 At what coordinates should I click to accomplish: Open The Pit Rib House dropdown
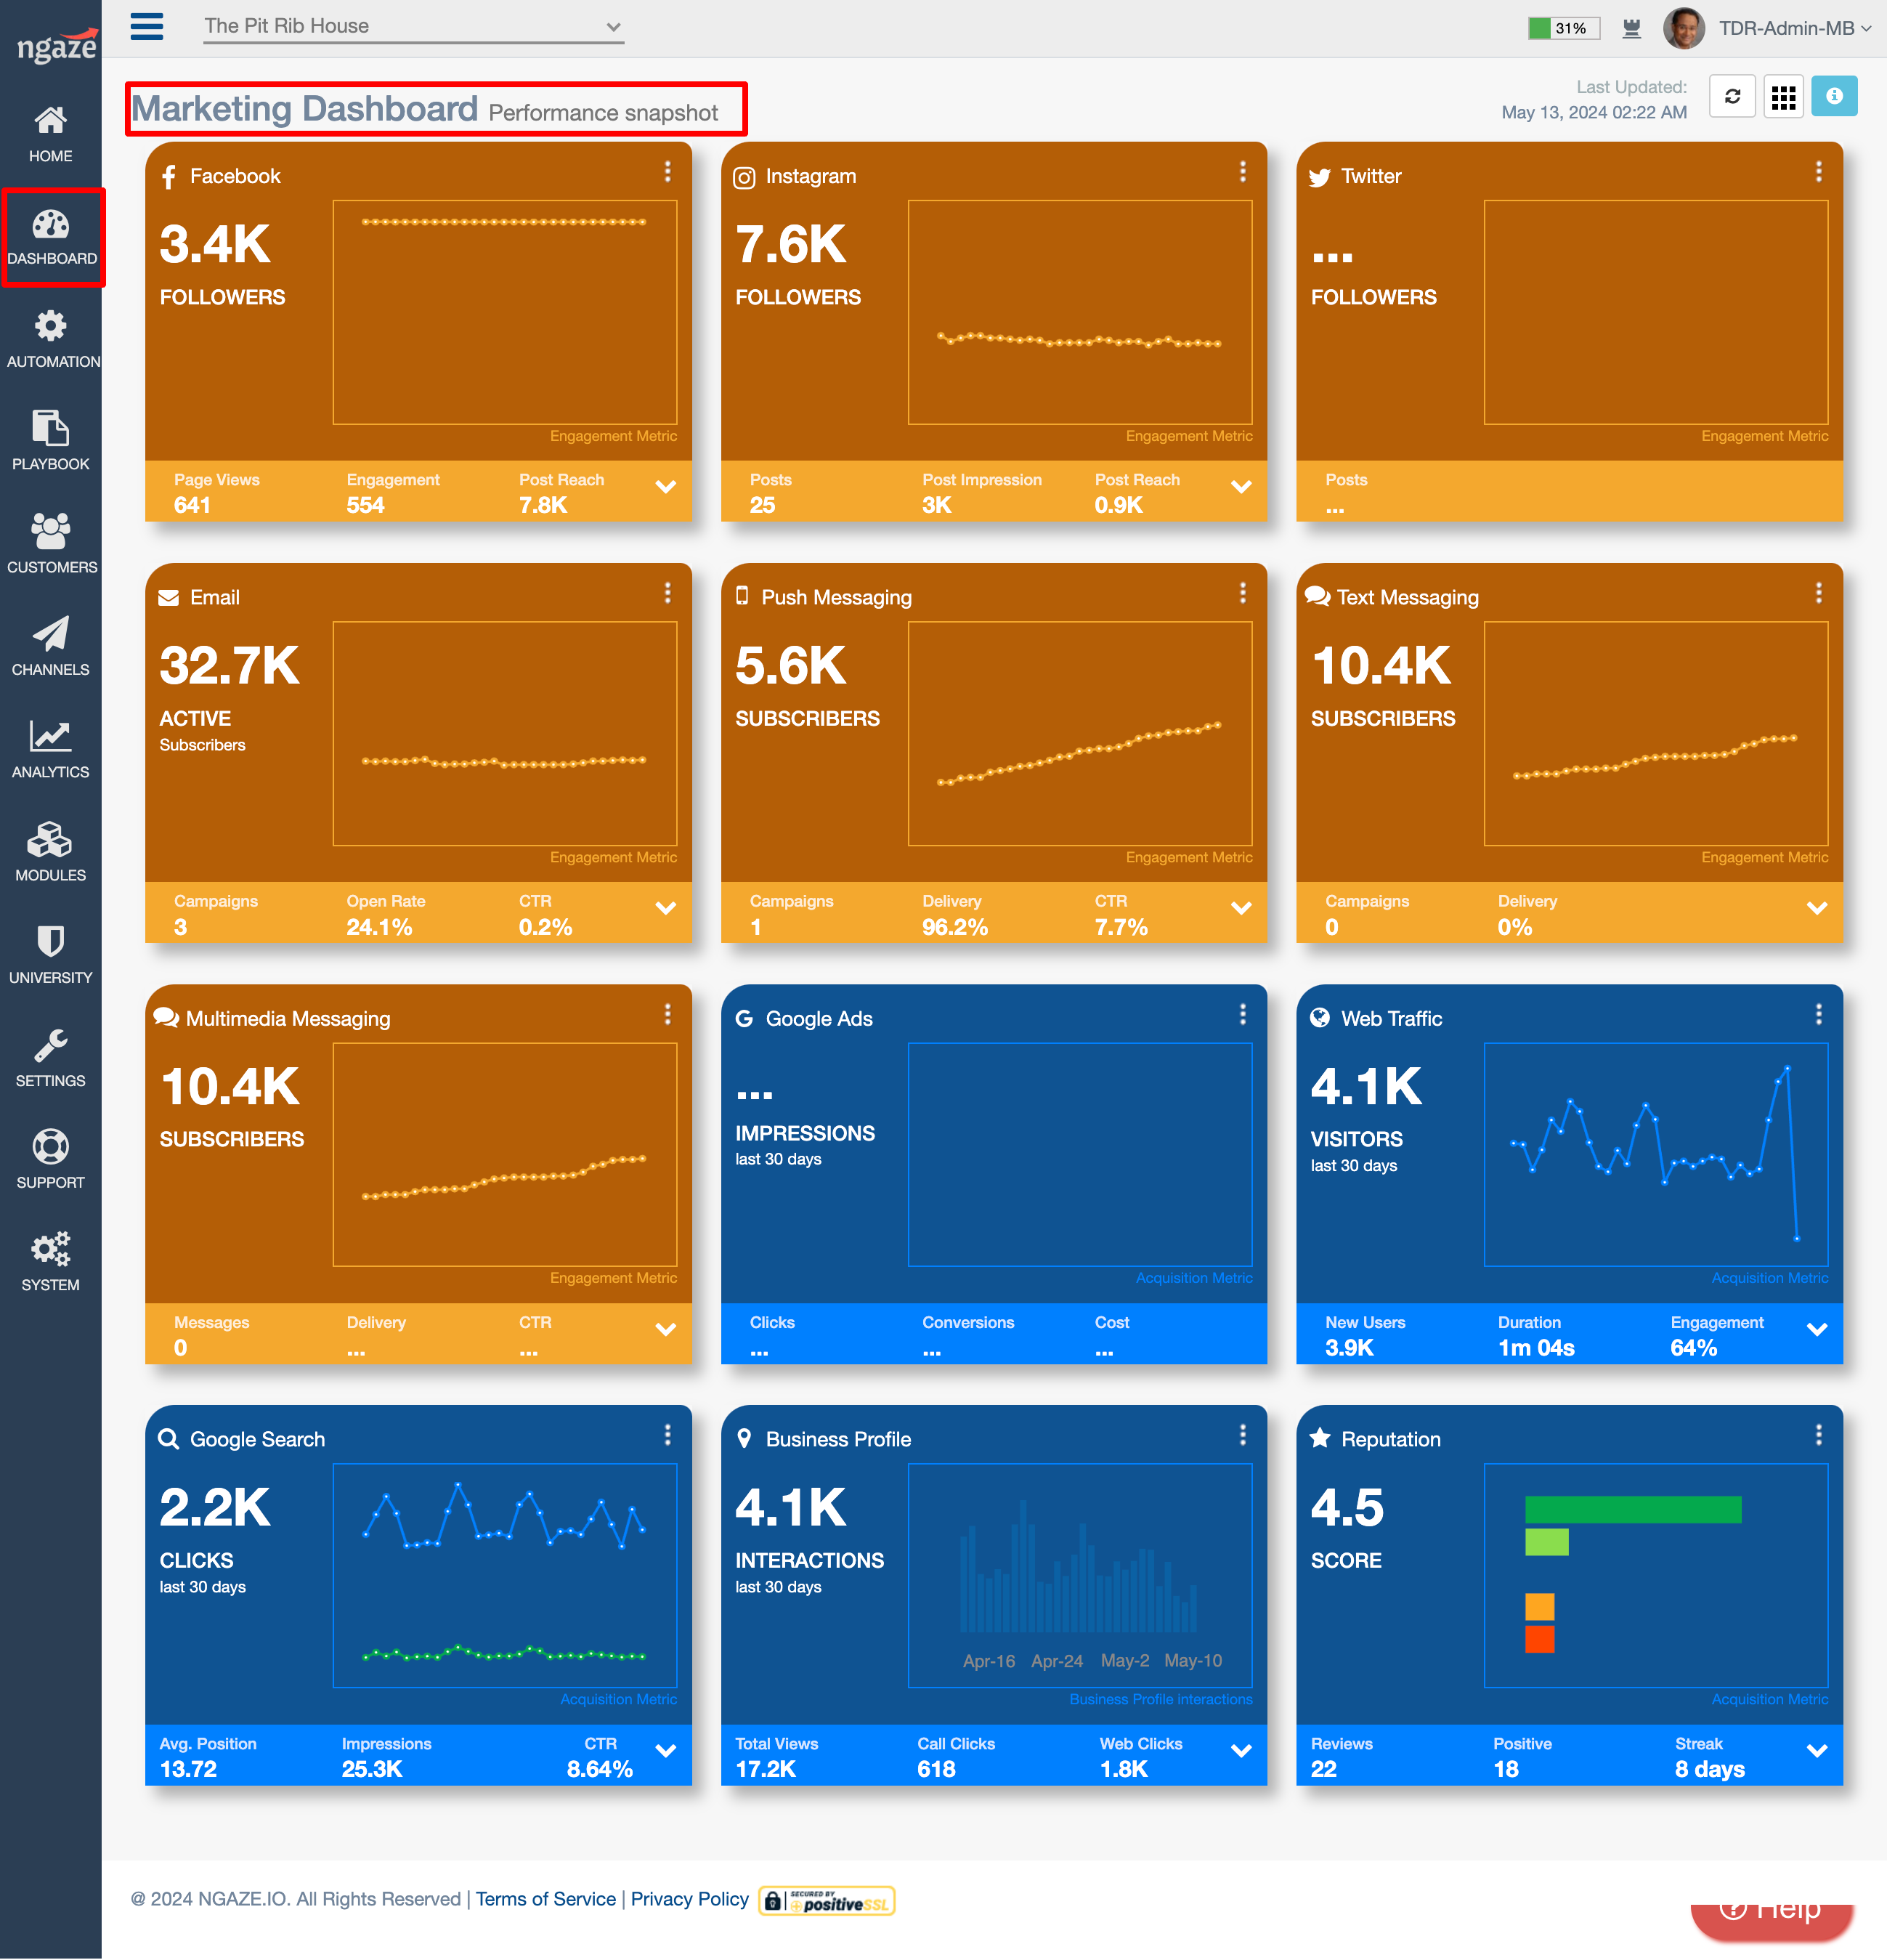pyautogui.click(x=413, y=27)
